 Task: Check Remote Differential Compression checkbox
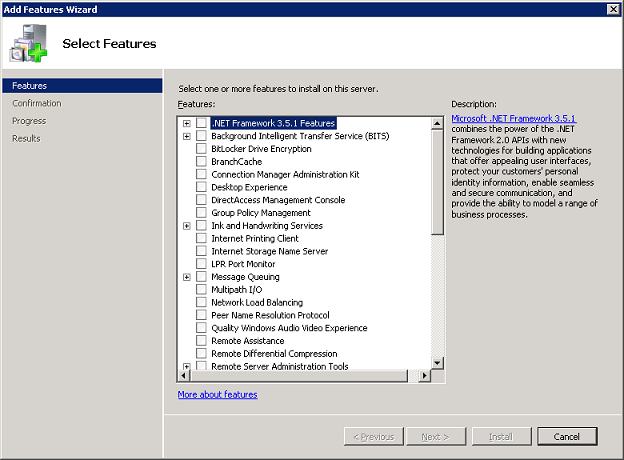tap(201, 353)
